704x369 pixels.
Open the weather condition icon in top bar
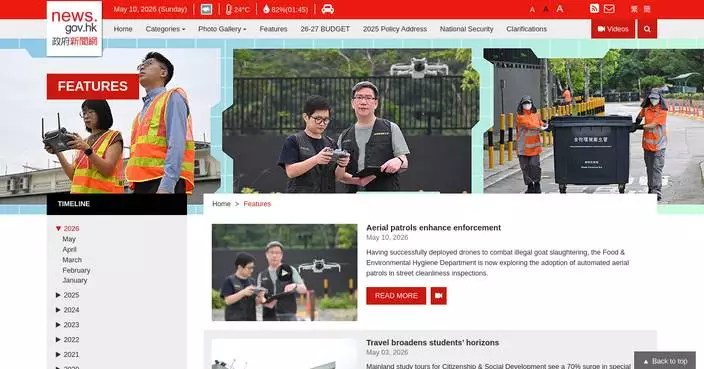point(207,9)
